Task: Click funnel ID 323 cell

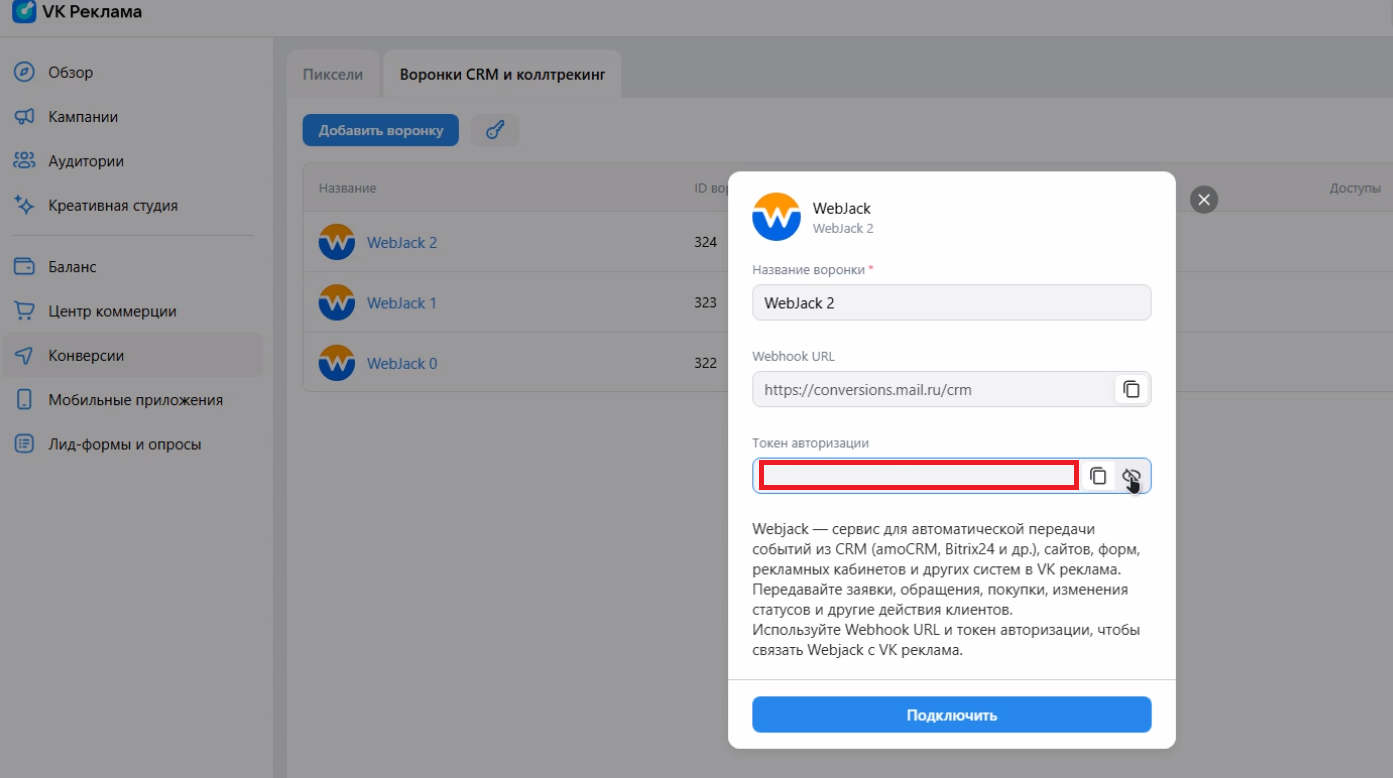Action: click(x=705, y=303)
